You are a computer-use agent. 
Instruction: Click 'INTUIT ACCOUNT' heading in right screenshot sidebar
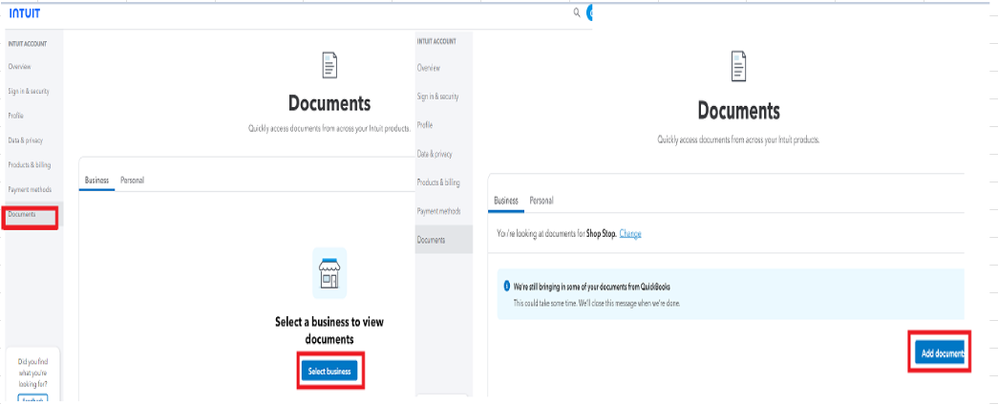point(437,41)
